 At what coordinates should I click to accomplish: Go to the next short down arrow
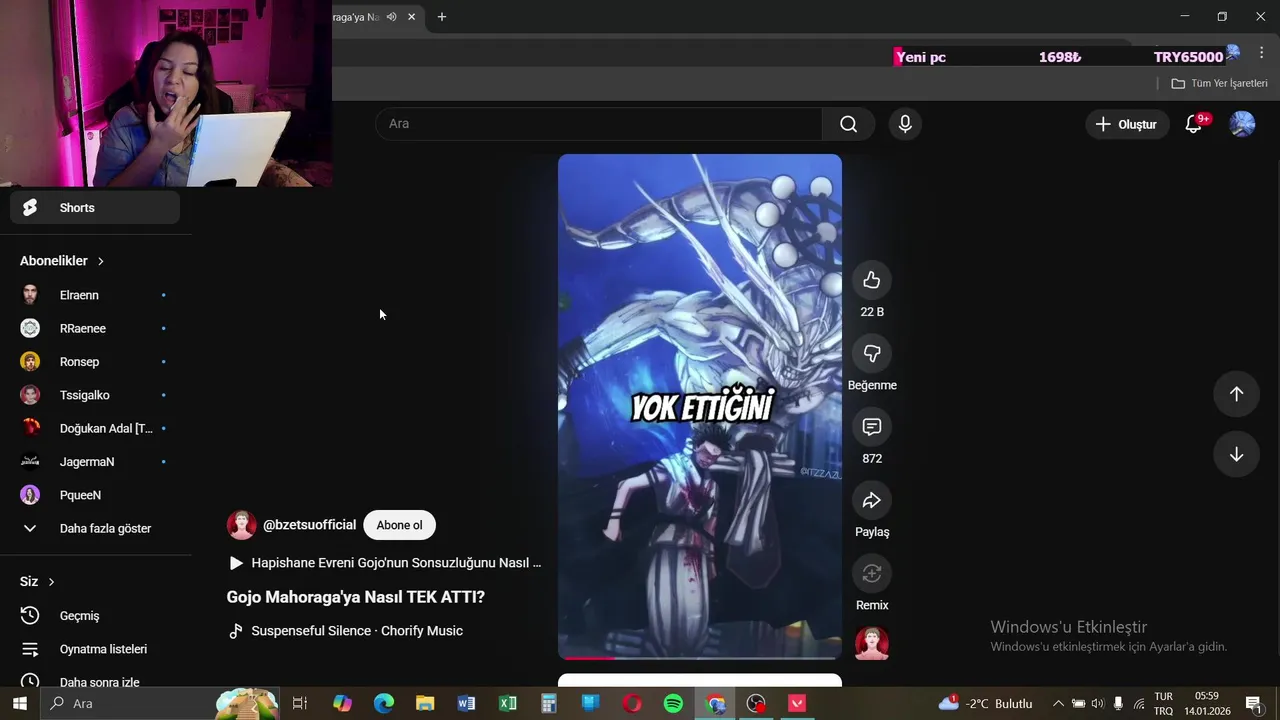(1236, 454)
